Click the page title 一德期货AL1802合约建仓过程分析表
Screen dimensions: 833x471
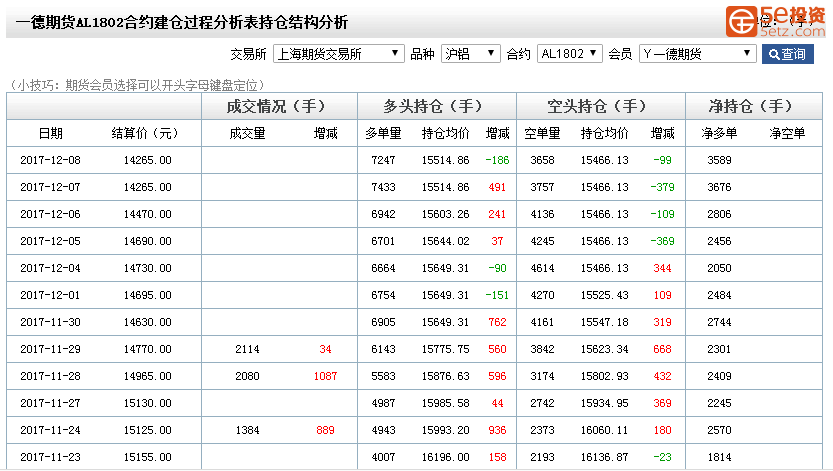pyautogui.click(x=142, y=22)
